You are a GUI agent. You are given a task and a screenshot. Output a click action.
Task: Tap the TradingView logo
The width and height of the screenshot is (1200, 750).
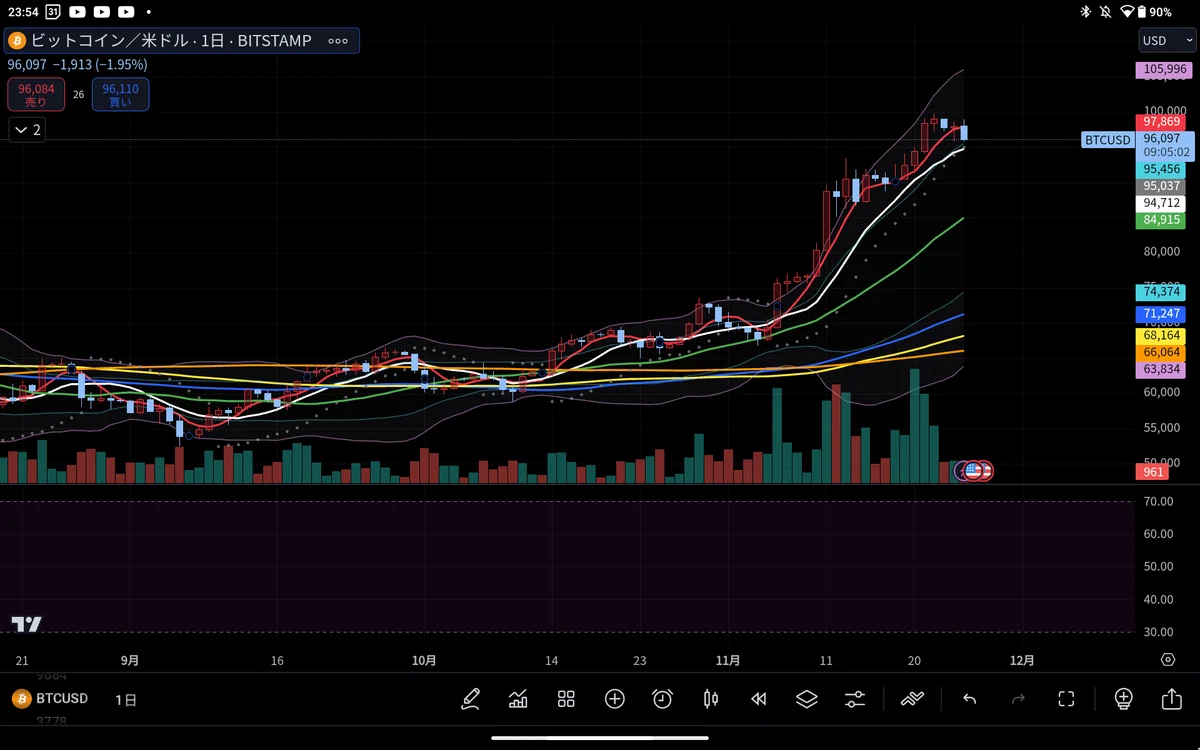(x=27, y=624)
